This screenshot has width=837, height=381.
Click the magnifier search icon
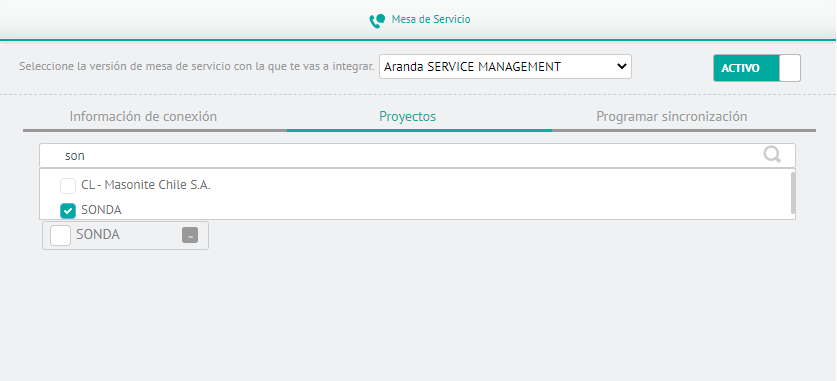click(x=772, y=155)
